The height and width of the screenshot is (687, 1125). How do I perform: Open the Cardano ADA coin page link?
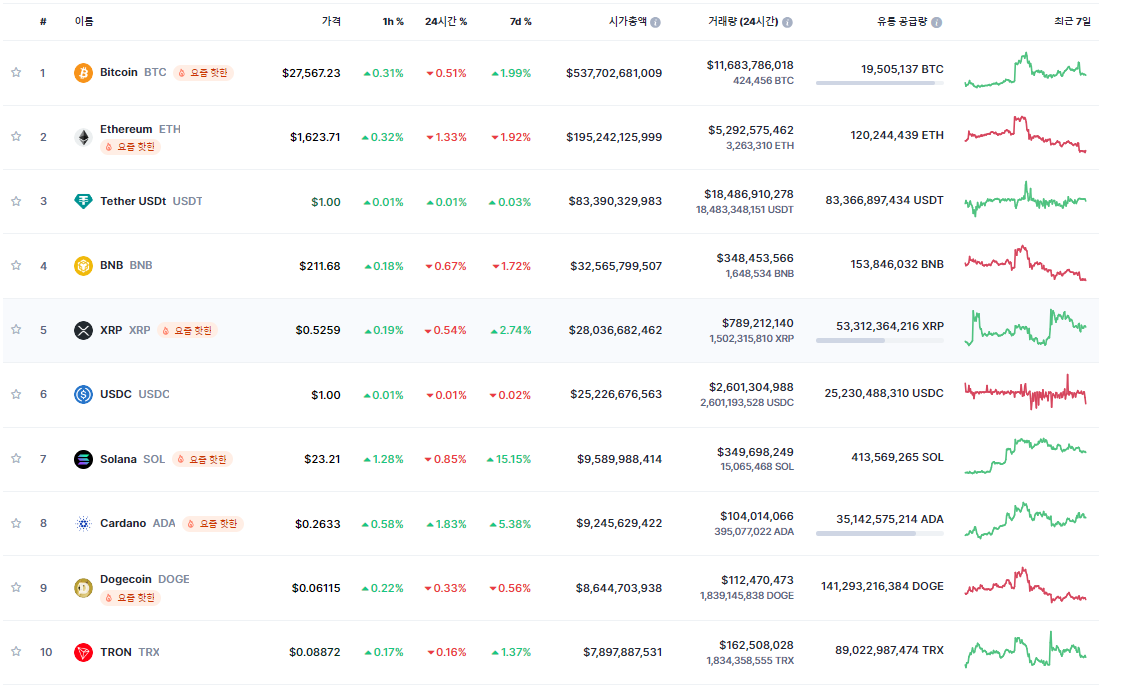click(138, 523)
